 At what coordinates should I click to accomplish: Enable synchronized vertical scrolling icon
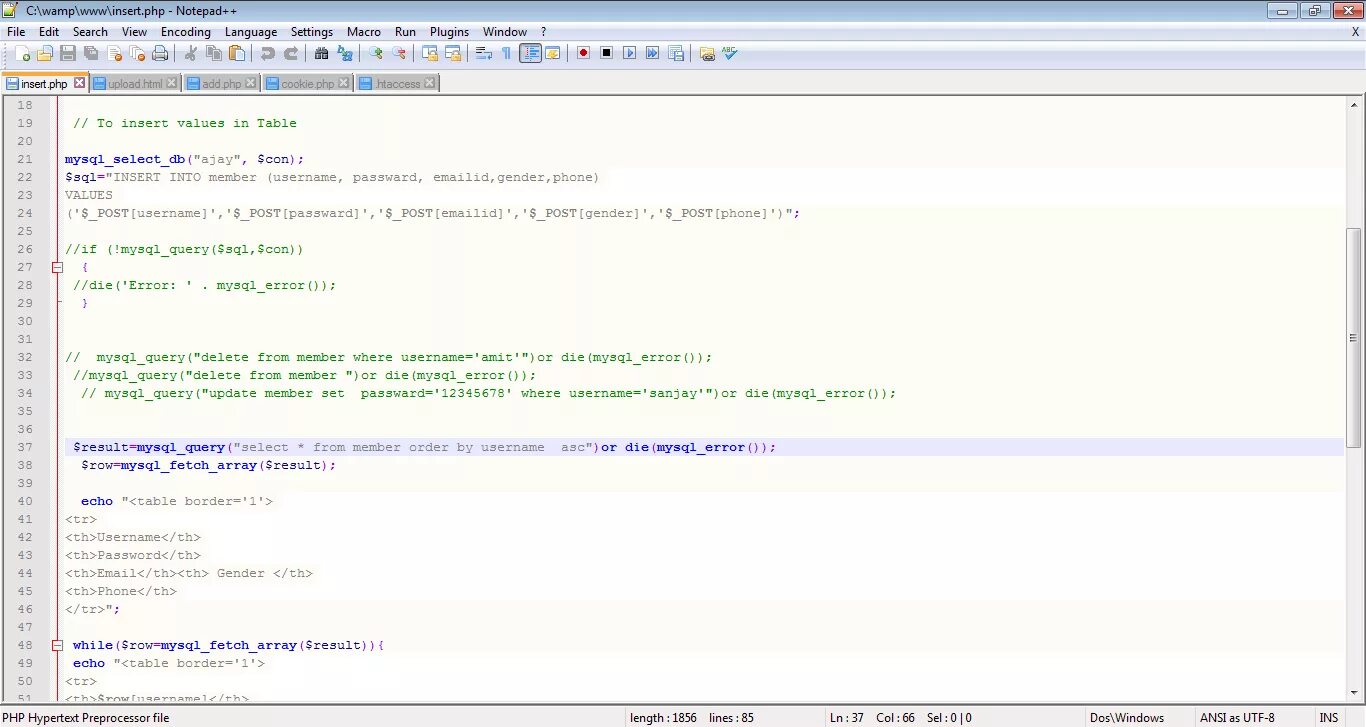429,54
